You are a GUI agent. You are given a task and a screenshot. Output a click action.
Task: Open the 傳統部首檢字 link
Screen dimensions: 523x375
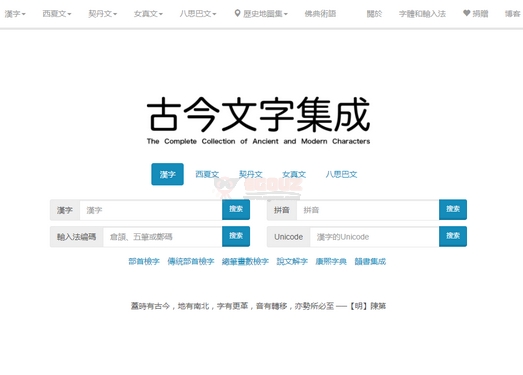[x=191, y=261]
